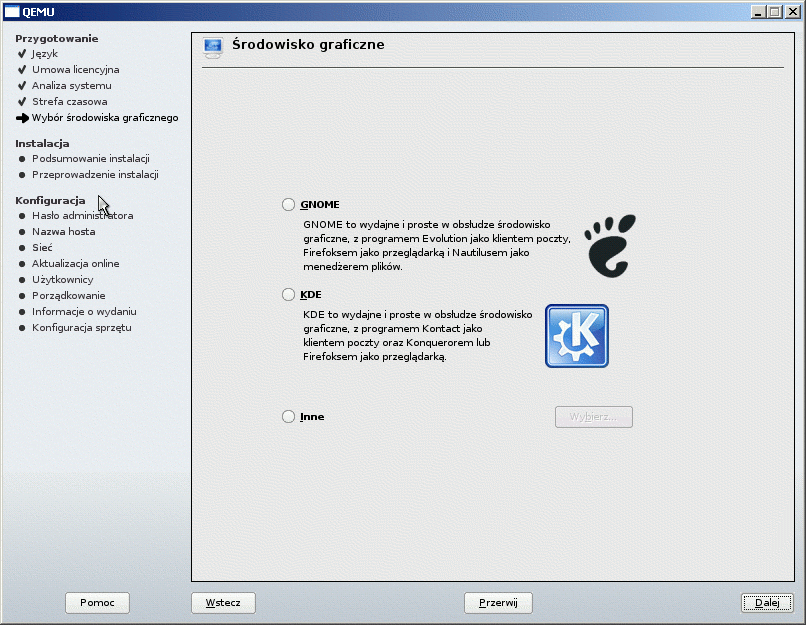Click the GNOME footprint logo

click(x=611, y=245)
